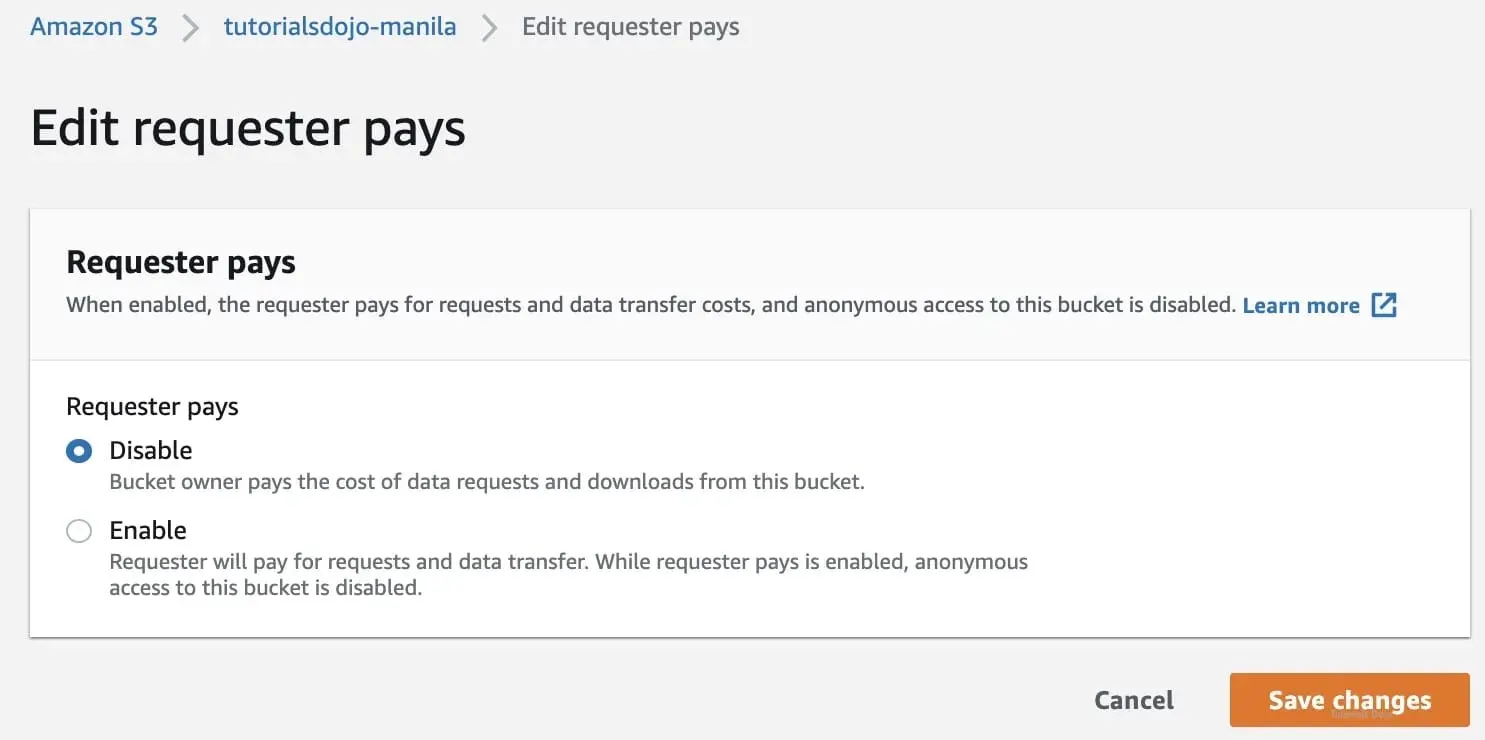
Task: Click the Edit requester pays page heading
Action: pyautogui.click(x=248, y=128)
